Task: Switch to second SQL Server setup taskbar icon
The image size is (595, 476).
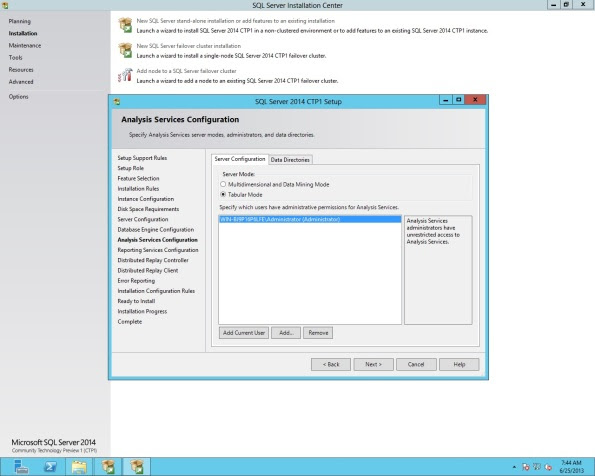Action: (x=137, y=467)
